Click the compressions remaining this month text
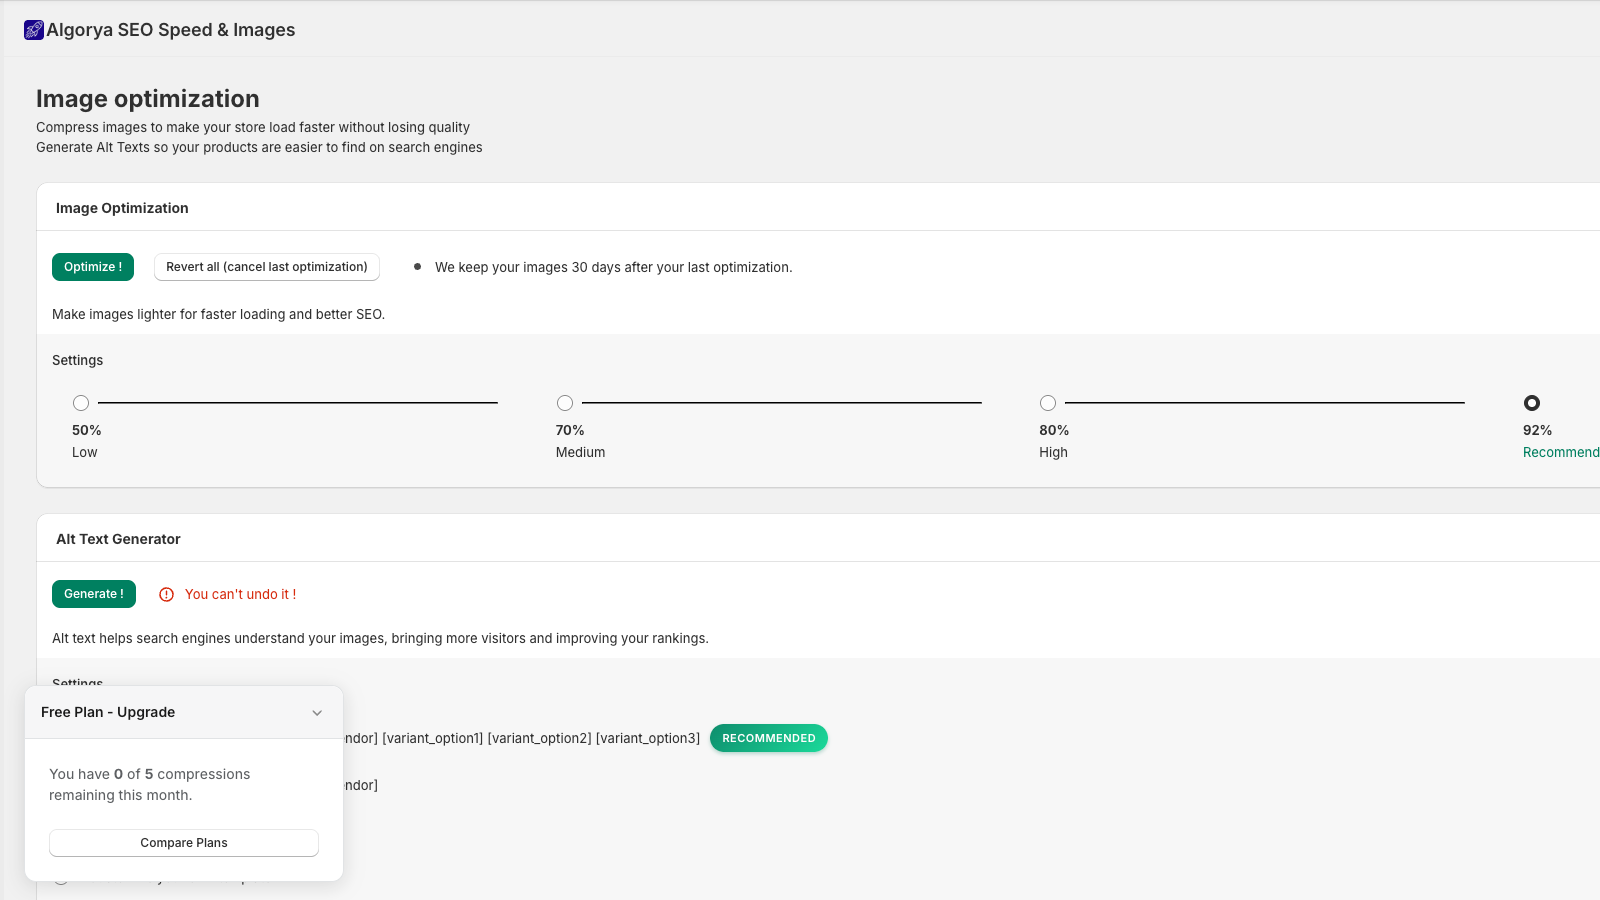This screenshot has height=900, width=1600. coord(150,785)
